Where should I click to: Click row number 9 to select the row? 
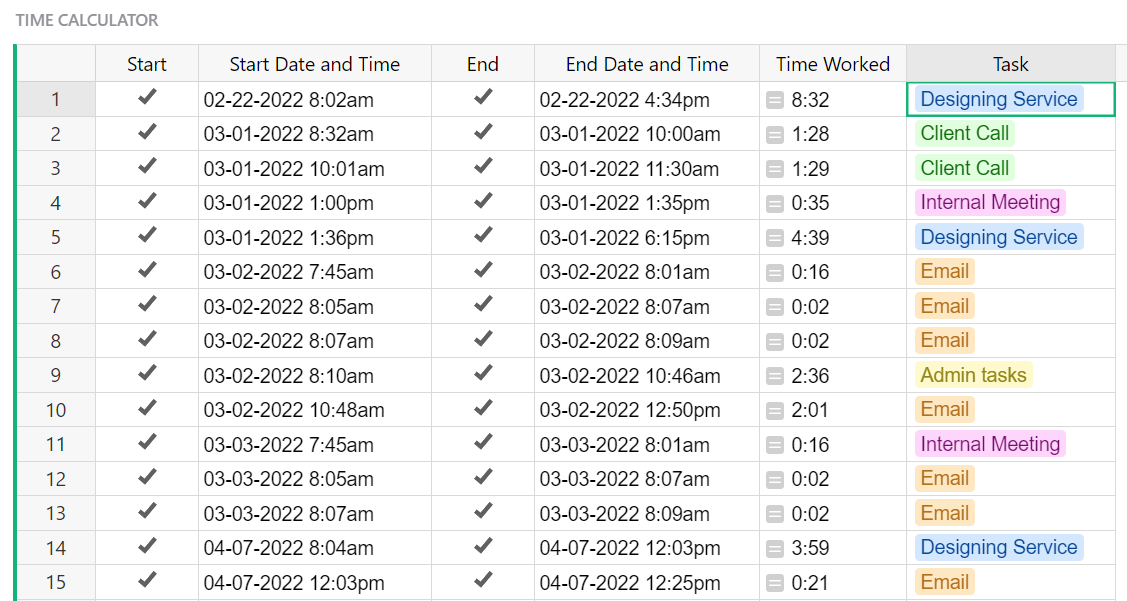tap(55, 375)
